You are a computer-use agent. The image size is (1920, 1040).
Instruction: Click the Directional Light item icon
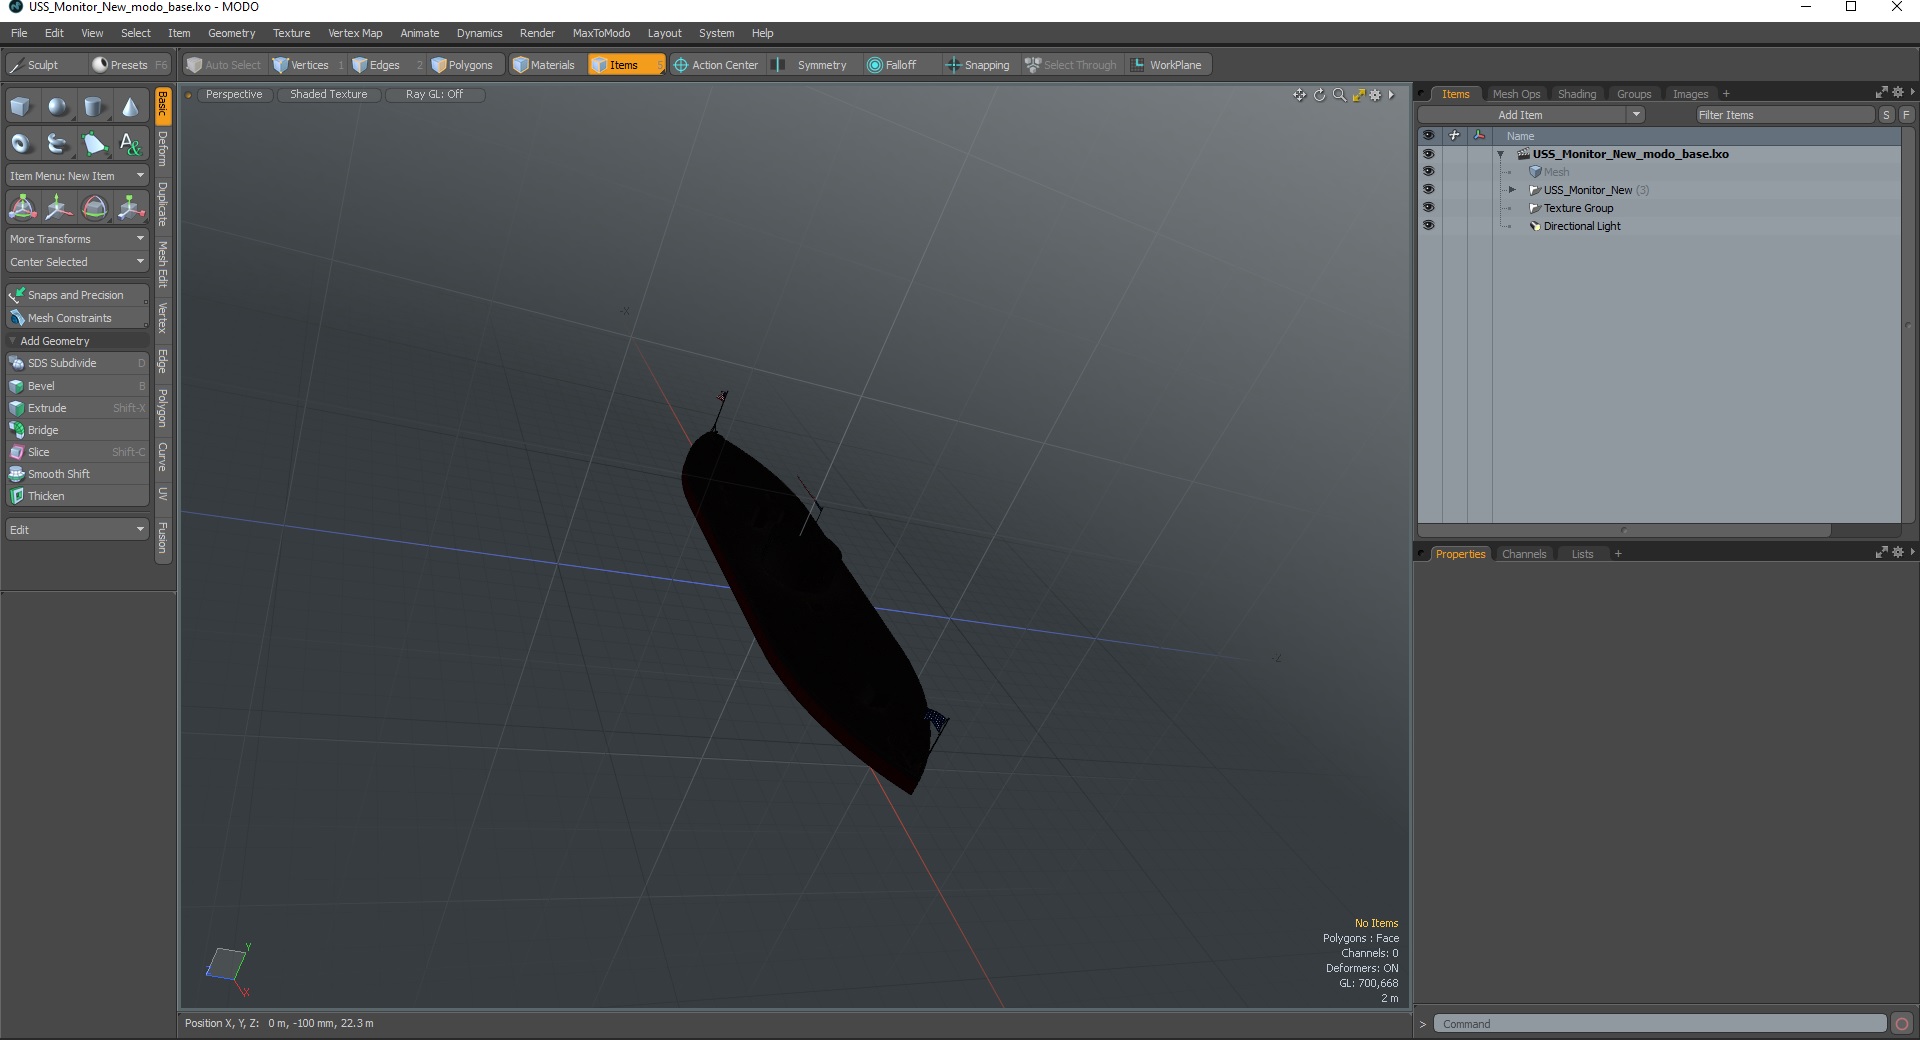click(x=1535, y=226)
